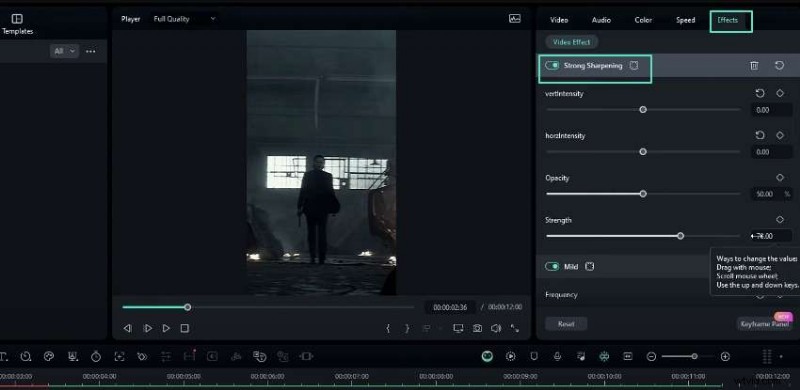Click the current timecode 00:00:02:36 field

450,307
